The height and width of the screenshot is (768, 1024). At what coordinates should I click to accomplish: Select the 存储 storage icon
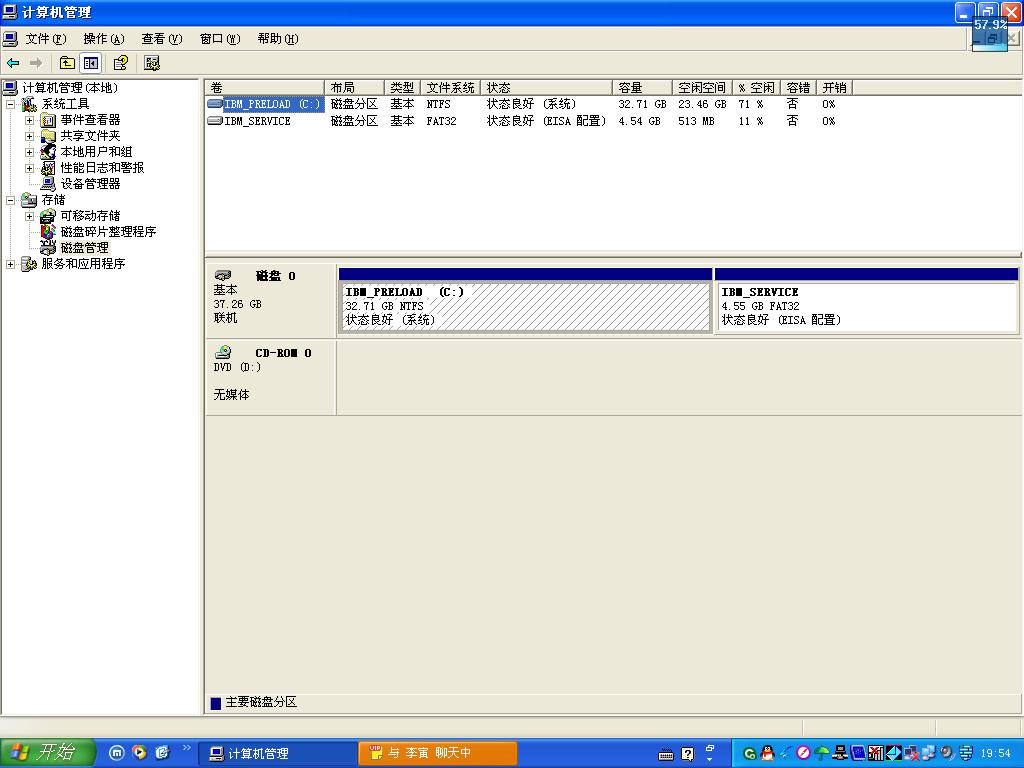click(x=29, y=200)
